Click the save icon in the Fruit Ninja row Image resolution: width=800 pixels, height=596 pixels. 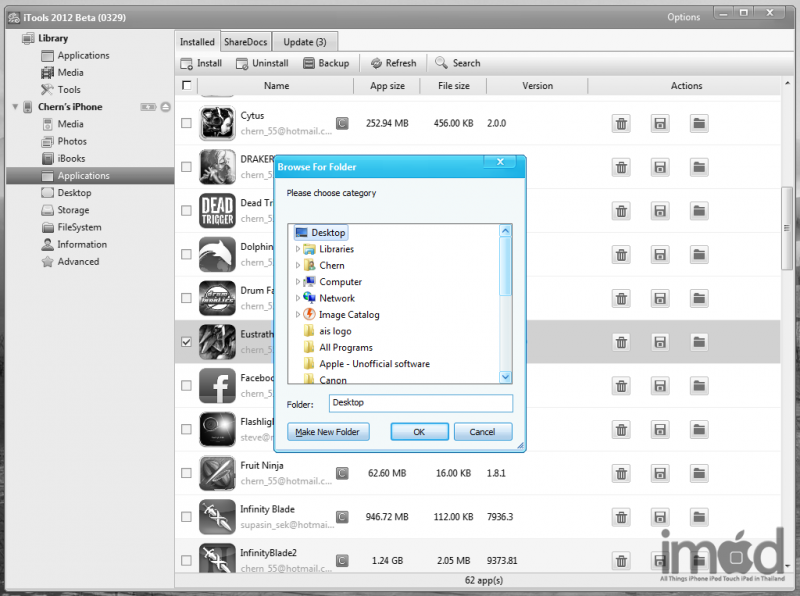pos(660,474)
